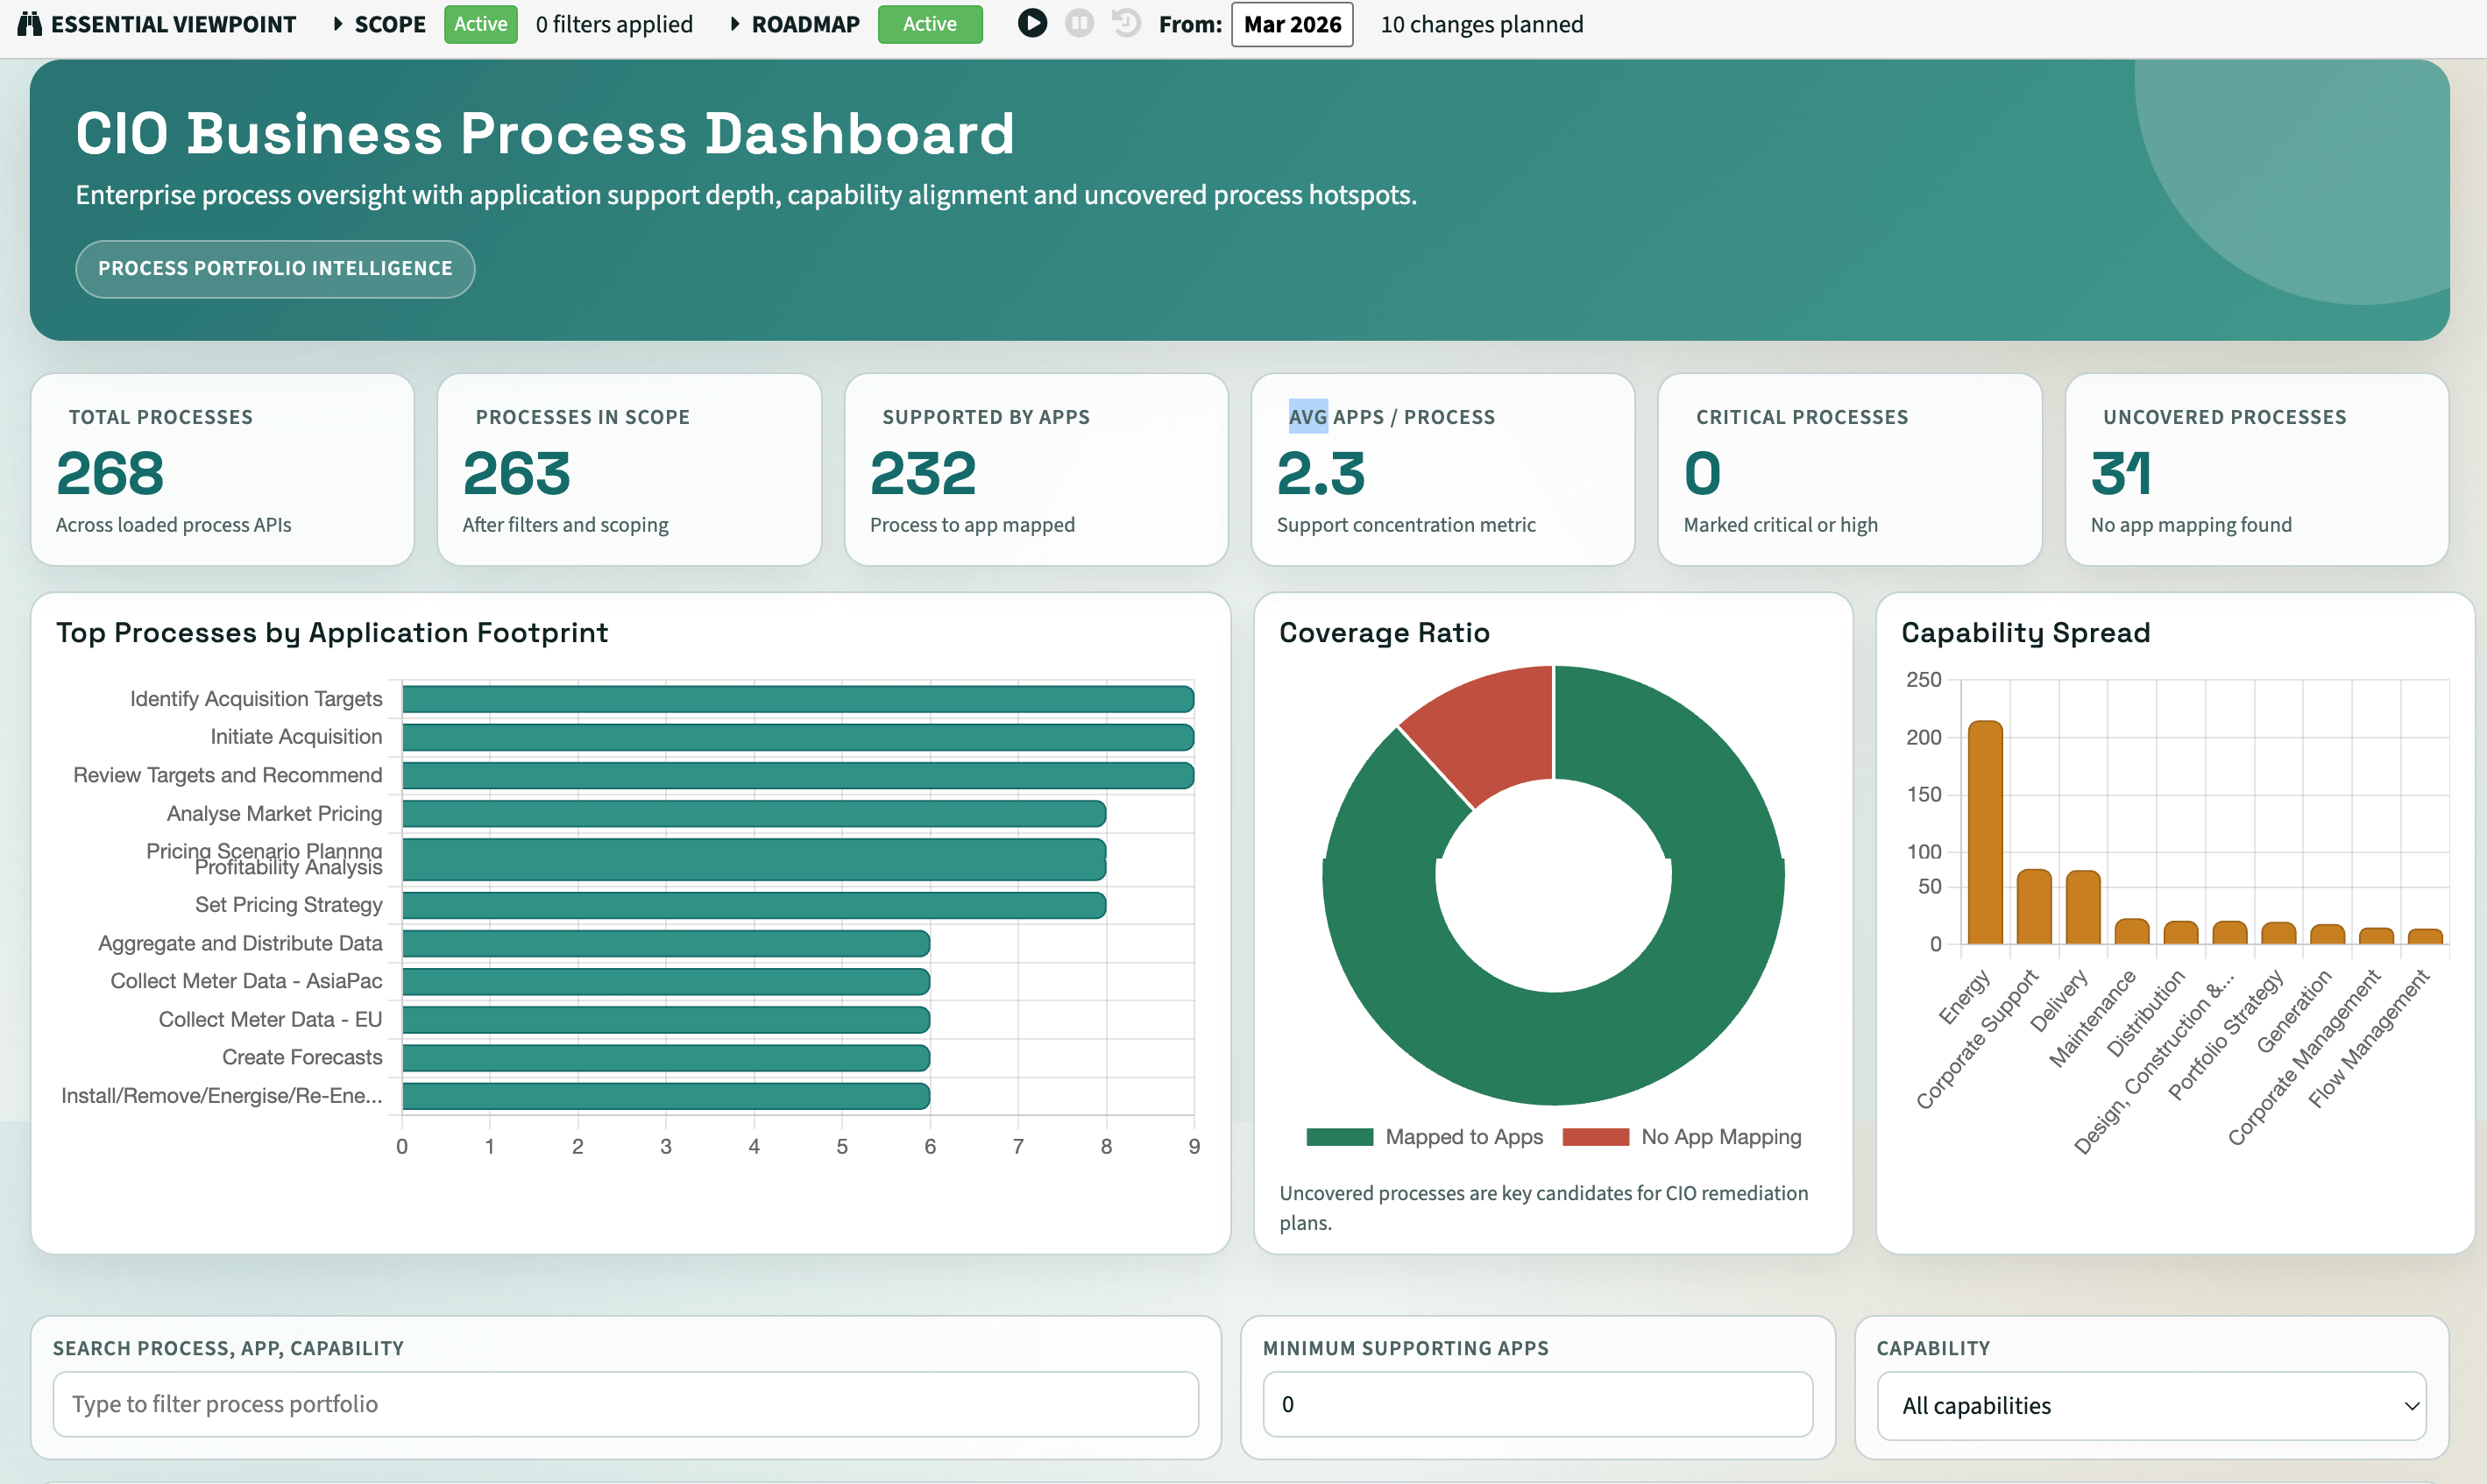Screen dimensions: 2487x1484
Task: Toggle the Roadmap Active badge
Action: point(929,24)
